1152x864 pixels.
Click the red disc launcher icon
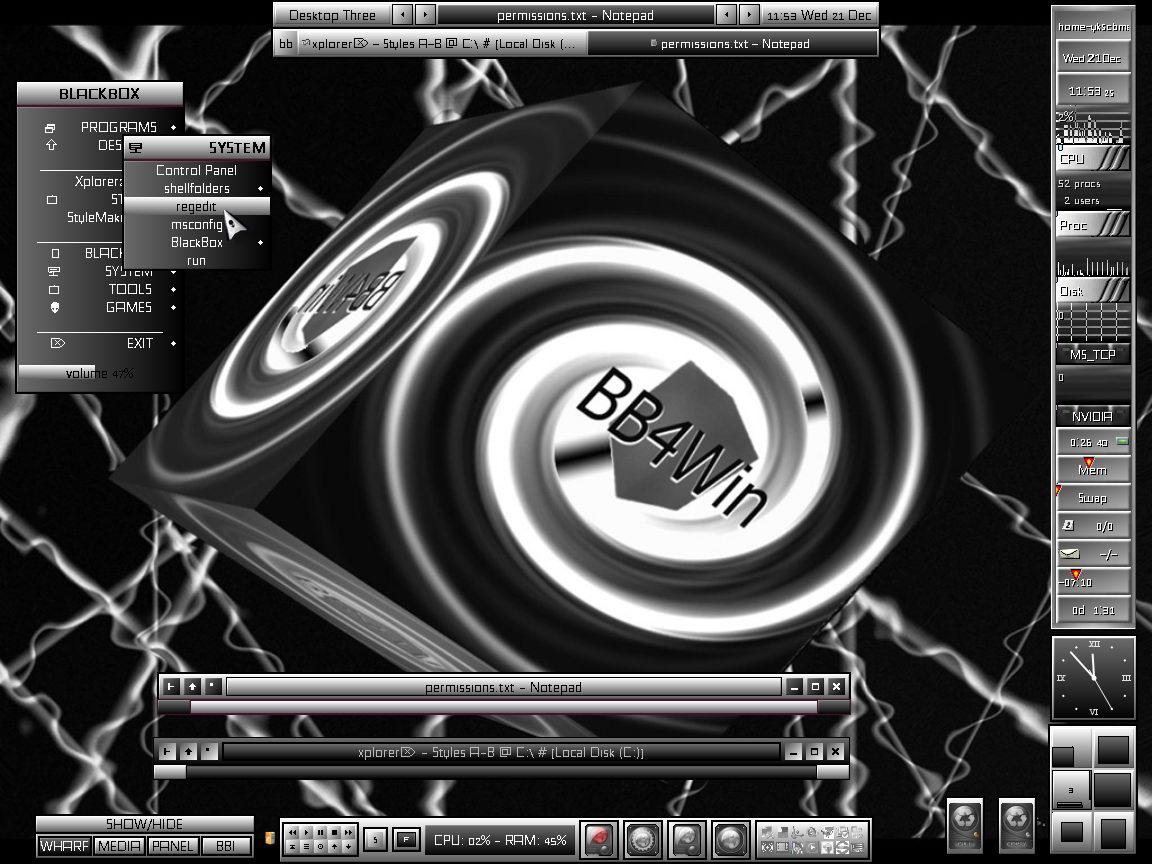pyautogui.click(x=600, y=839)
